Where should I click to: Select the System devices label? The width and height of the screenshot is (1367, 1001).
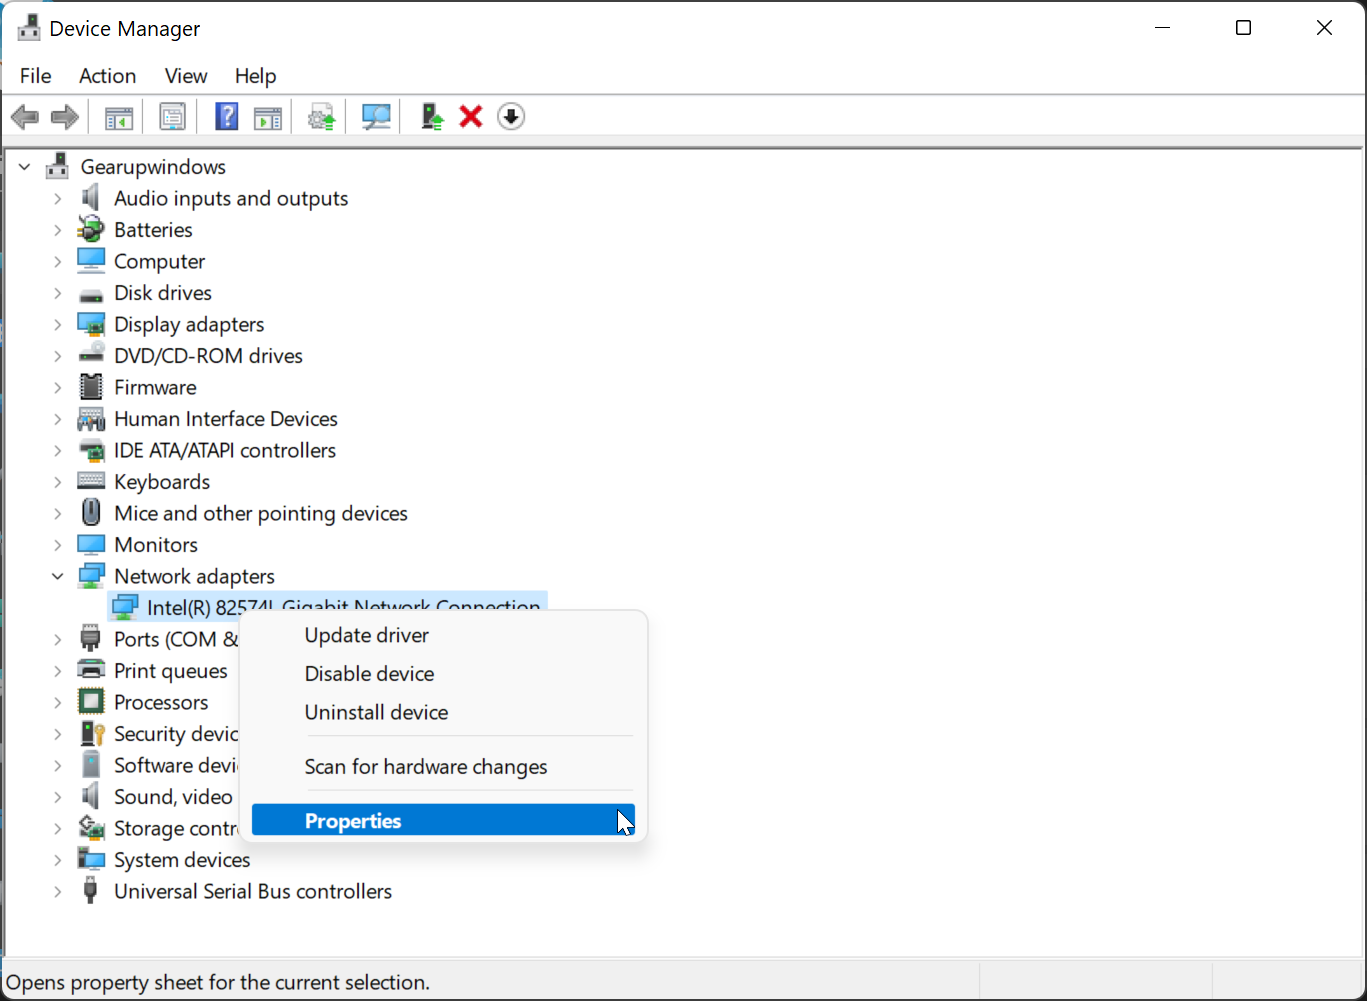click(182, 860)
